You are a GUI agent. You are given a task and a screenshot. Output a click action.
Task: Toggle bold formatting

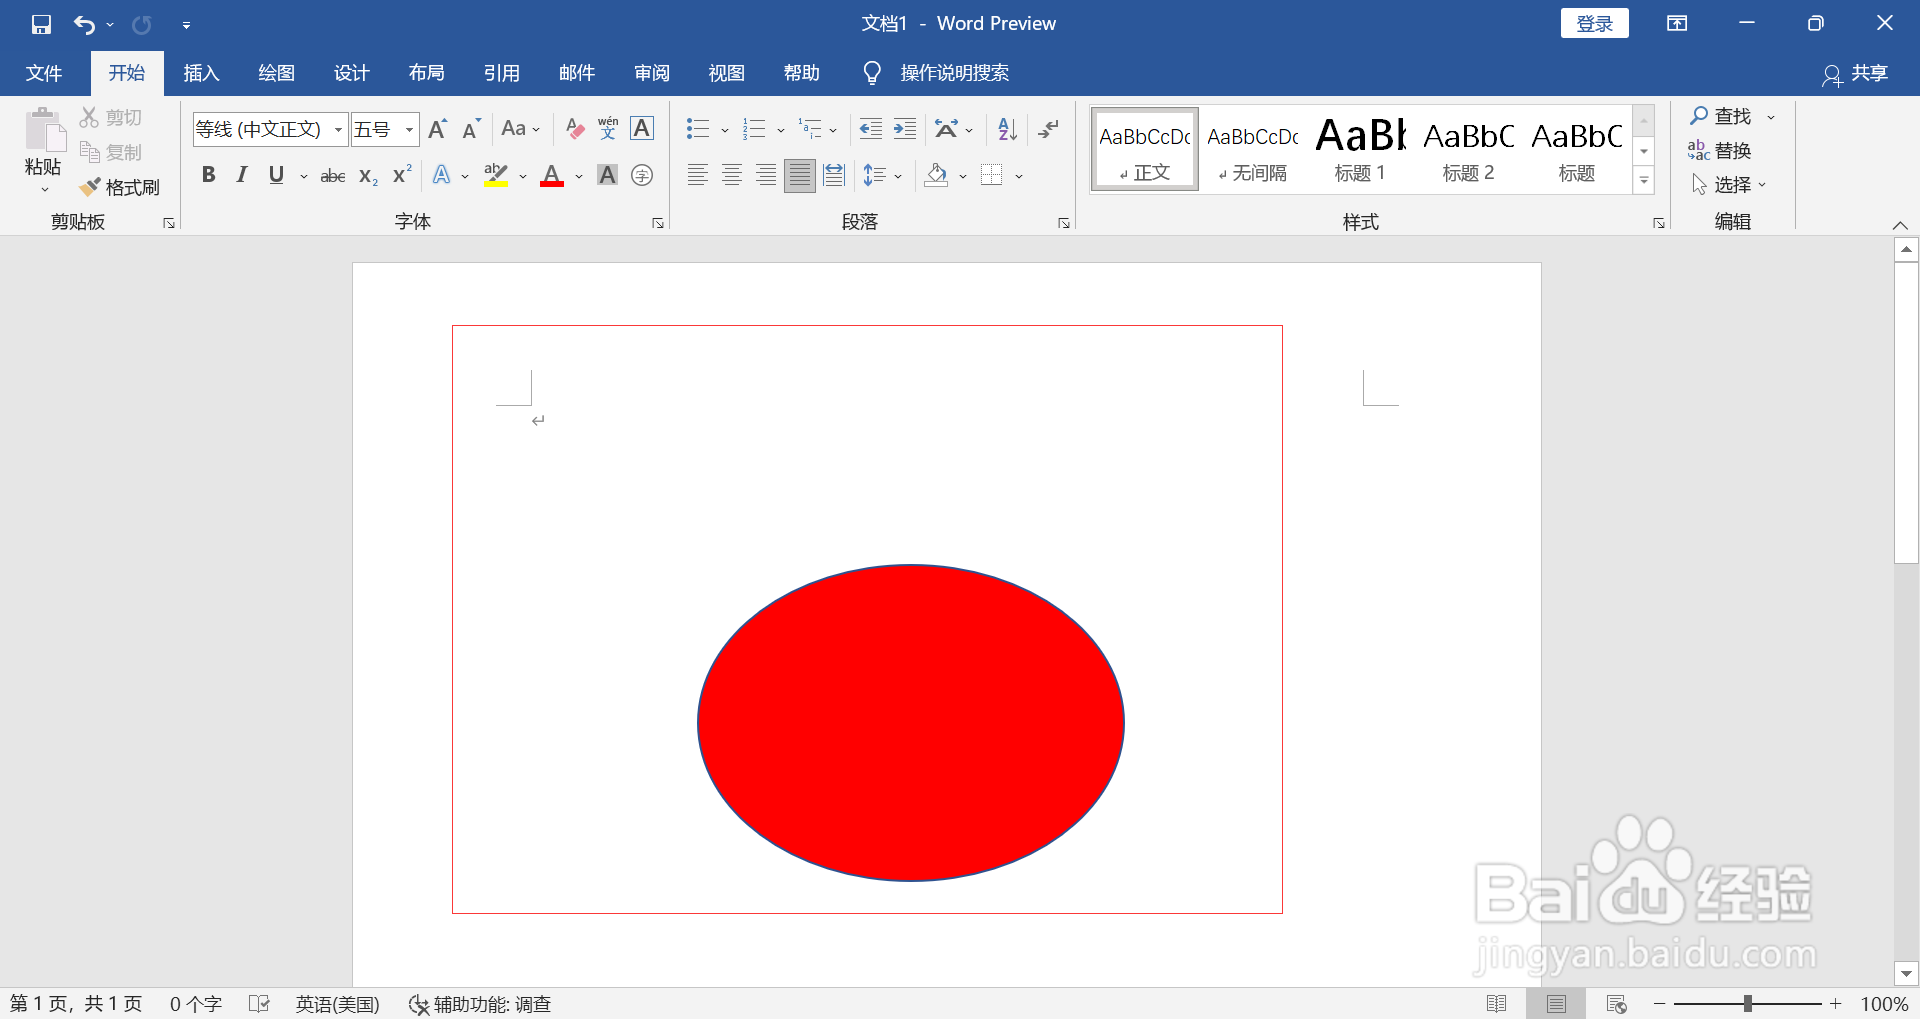point(208,176)
